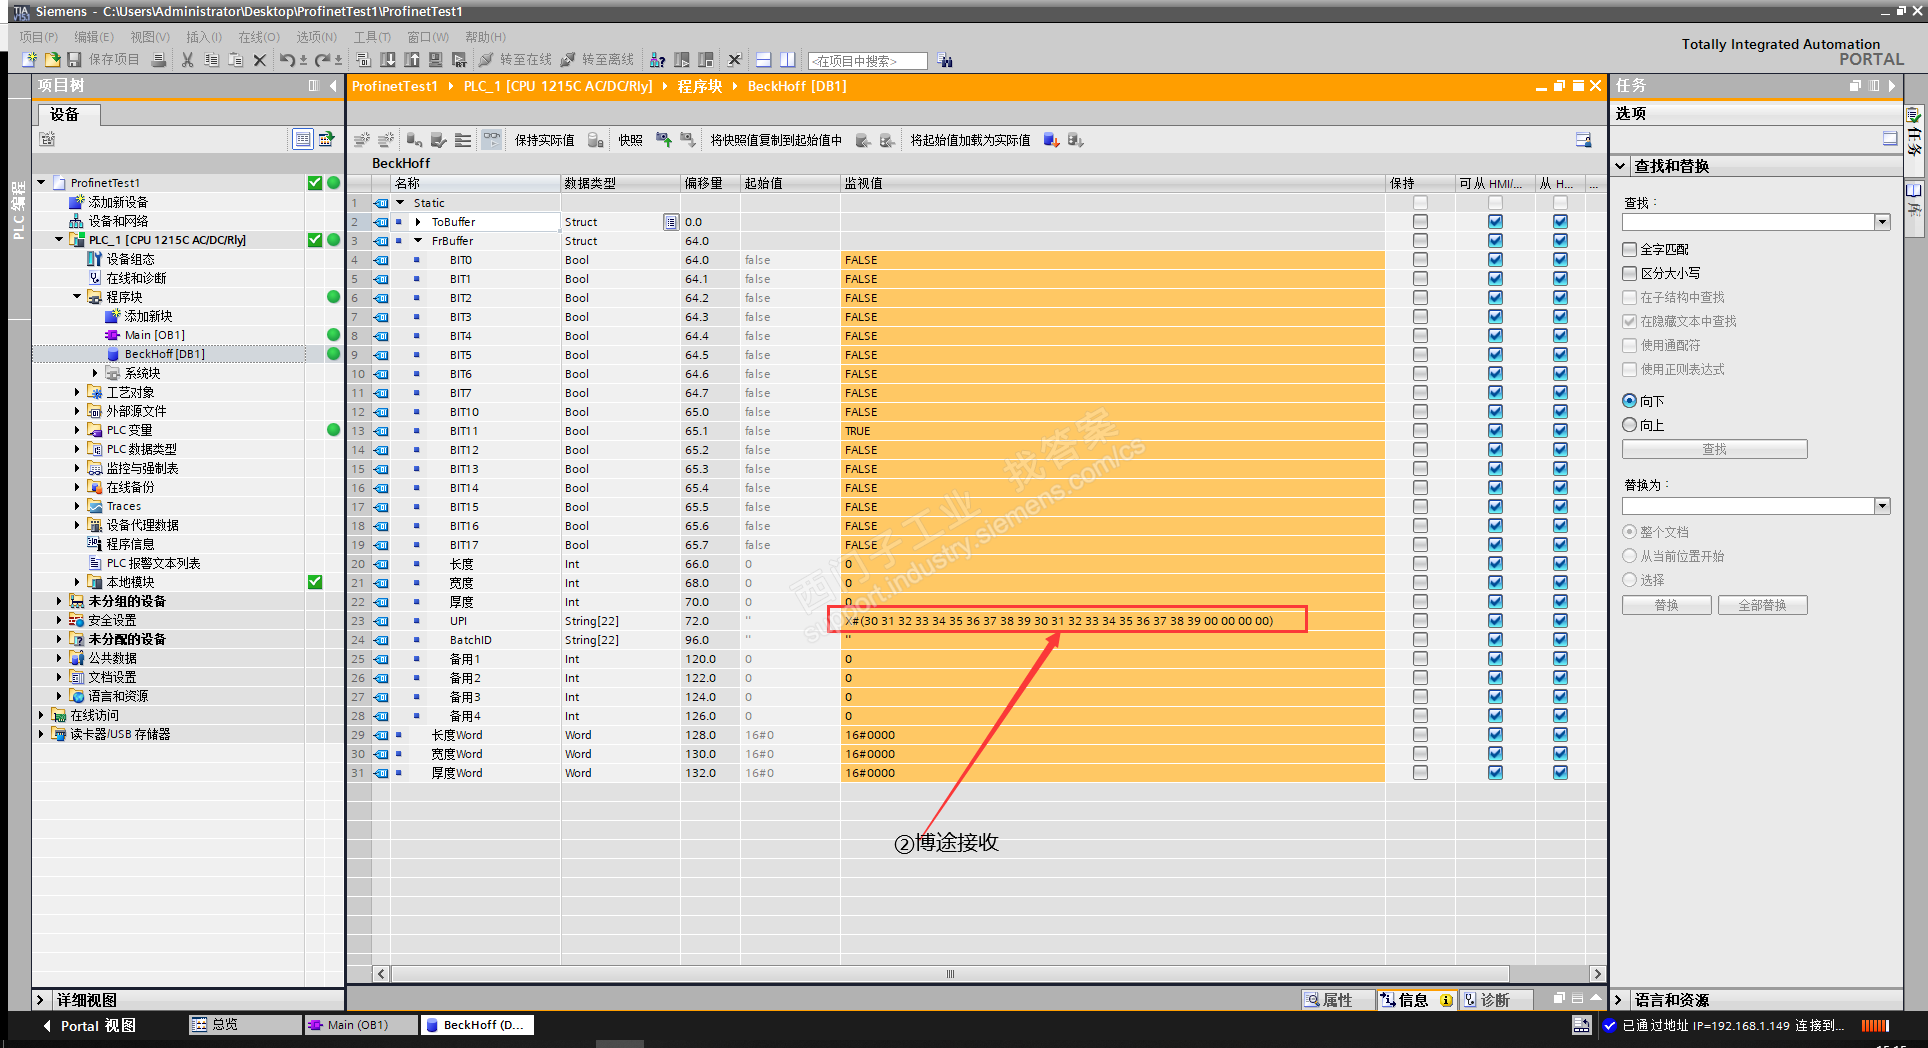Enable the case sensitive checkbox
Image resolution: width=1928 pixels, height=1048 pixels.
point(1630,273)
